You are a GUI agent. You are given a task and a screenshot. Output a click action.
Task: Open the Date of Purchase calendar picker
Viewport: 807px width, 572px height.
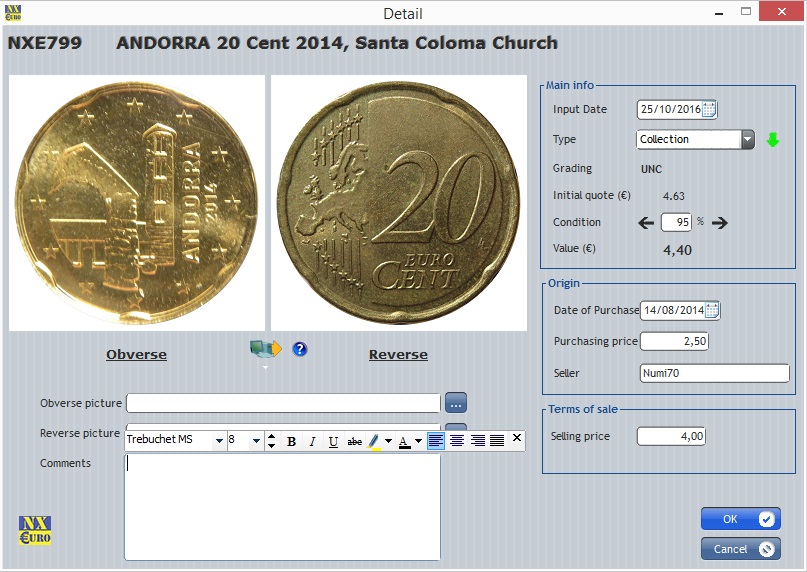tap(712, 310)
